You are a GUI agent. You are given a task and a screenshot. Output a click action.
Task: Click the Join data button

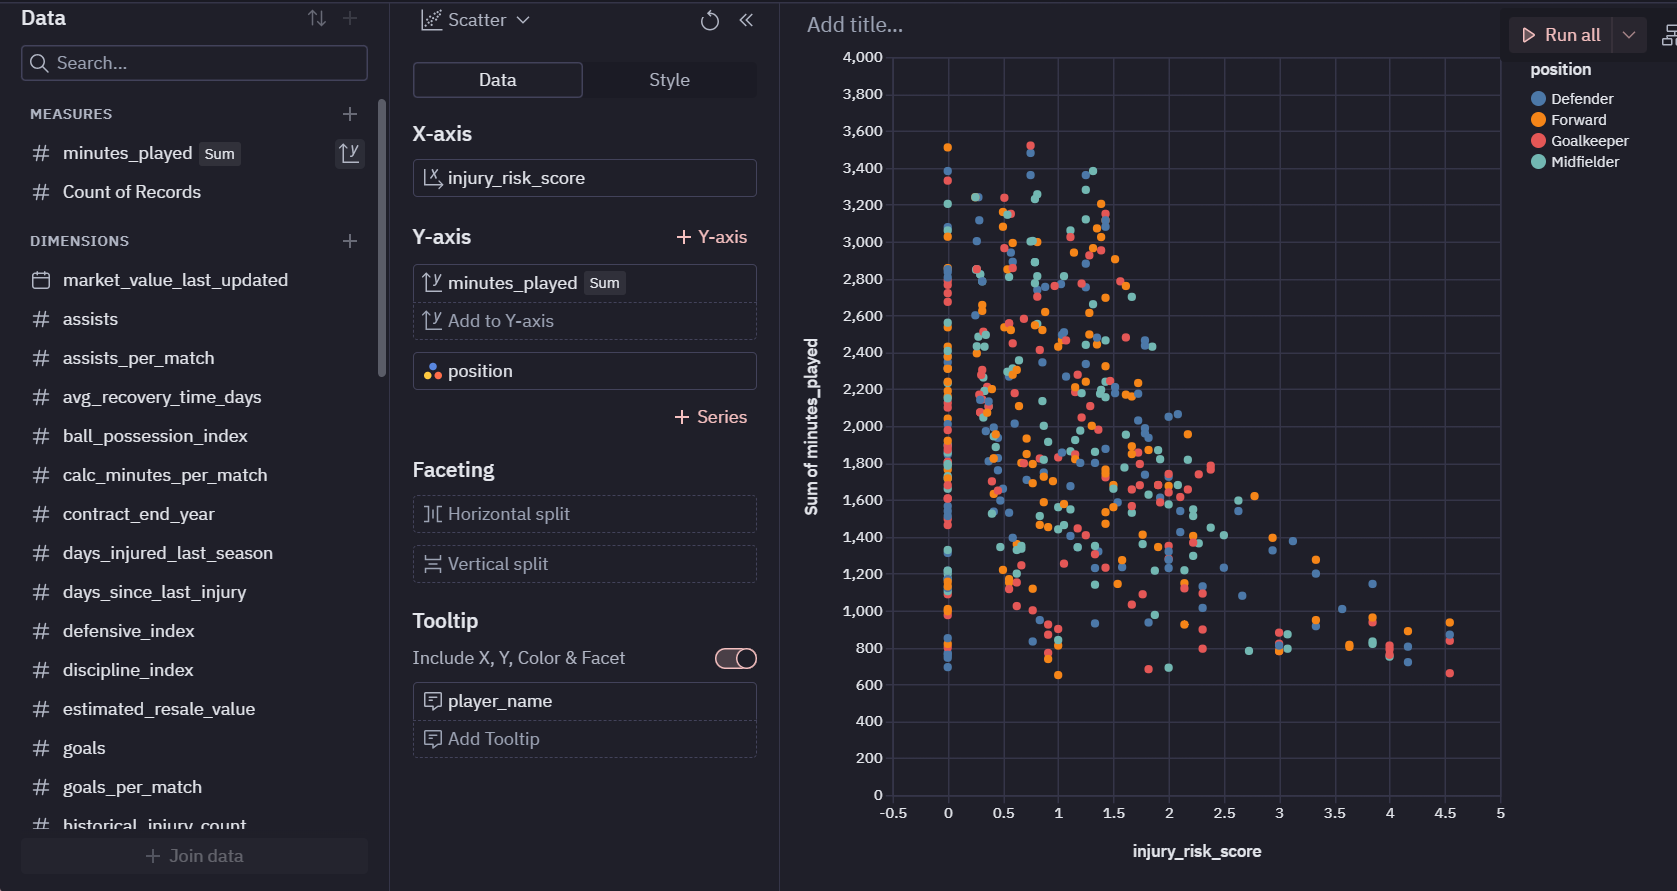coord(194,856)
